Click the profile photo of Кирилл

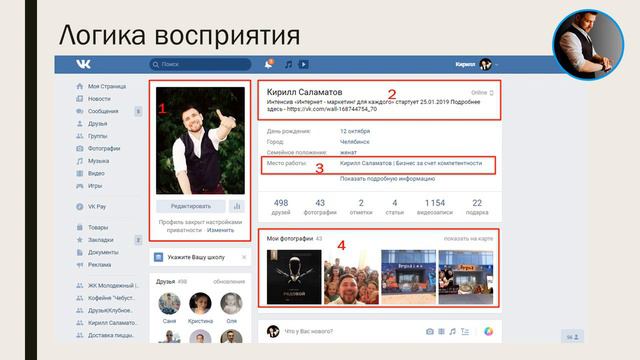pyautogui.click(x=200, y=140)
